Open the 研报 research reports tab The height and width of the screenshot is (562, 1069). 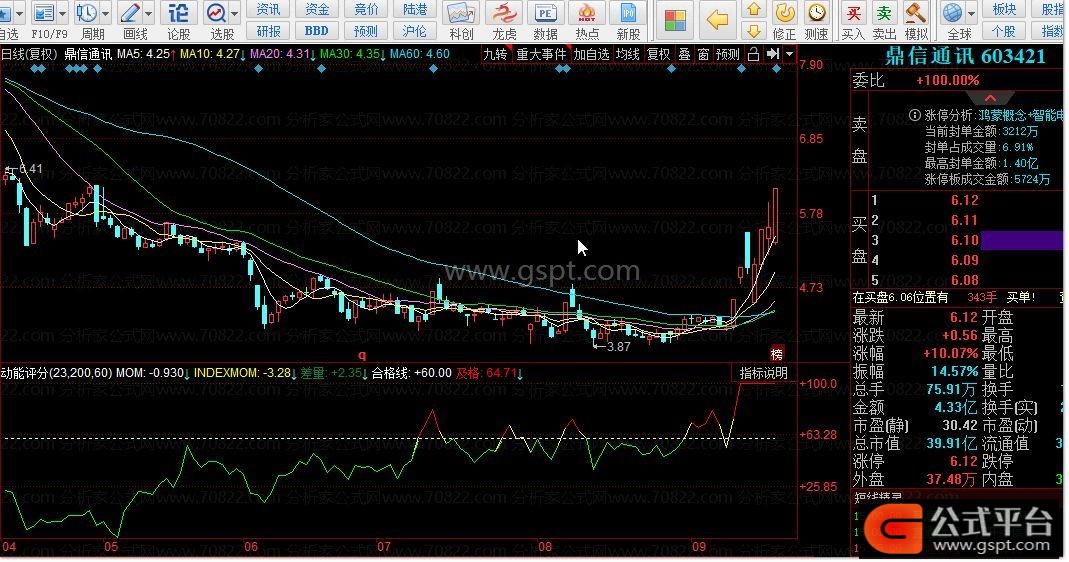268,31
